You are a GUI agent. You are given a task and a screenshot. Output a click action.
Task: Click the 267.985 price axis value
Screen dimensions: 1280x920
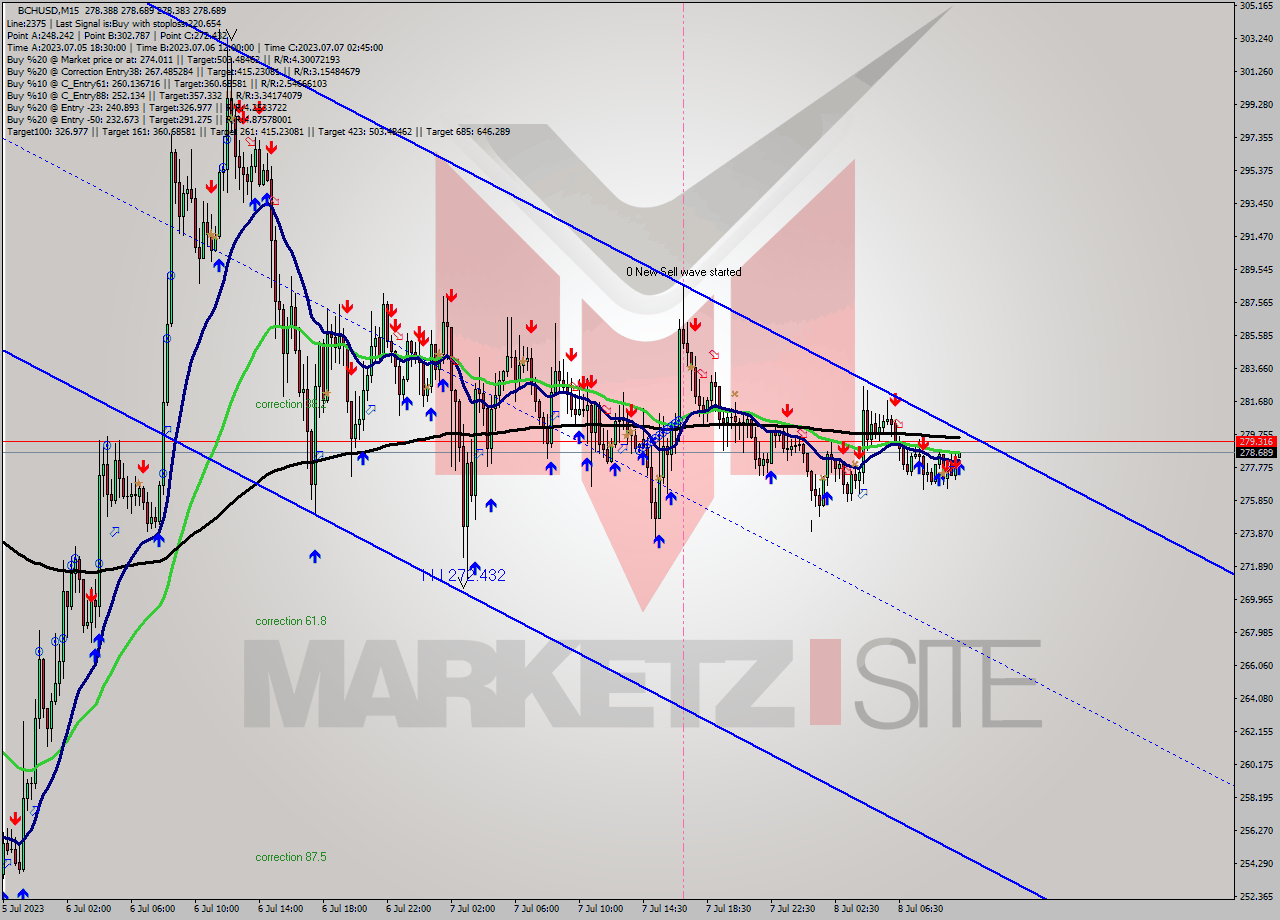coord(1256,633)
